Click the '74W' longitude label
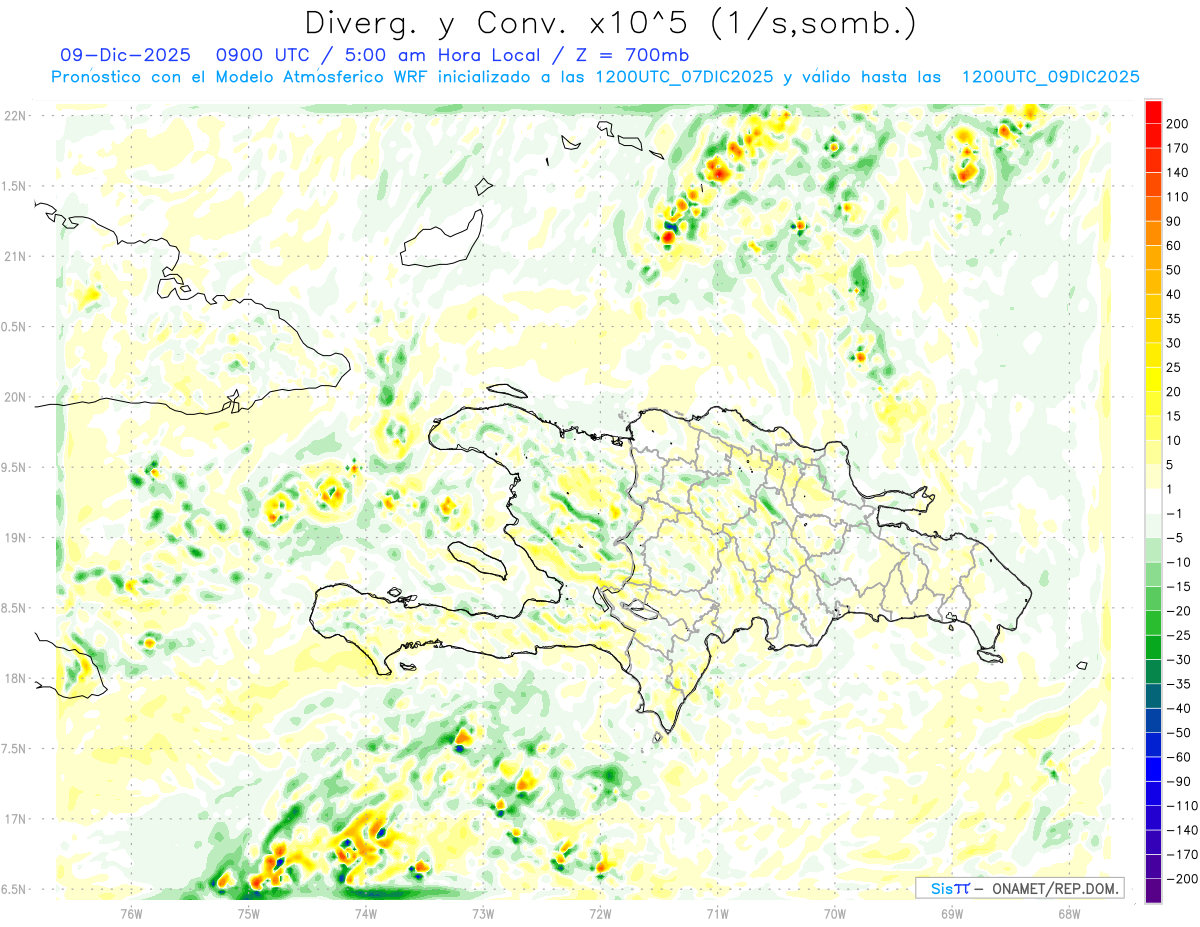Image resolution: width=1200 pixels, height=927 pixels. click(x=365, y=914)
